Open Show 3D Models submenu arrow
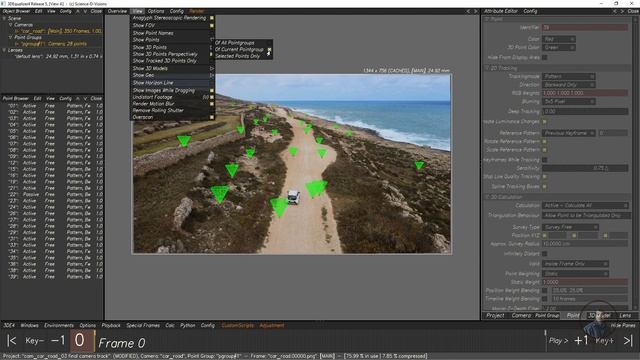This screenshot has height=360, width=640. (211, 68)
